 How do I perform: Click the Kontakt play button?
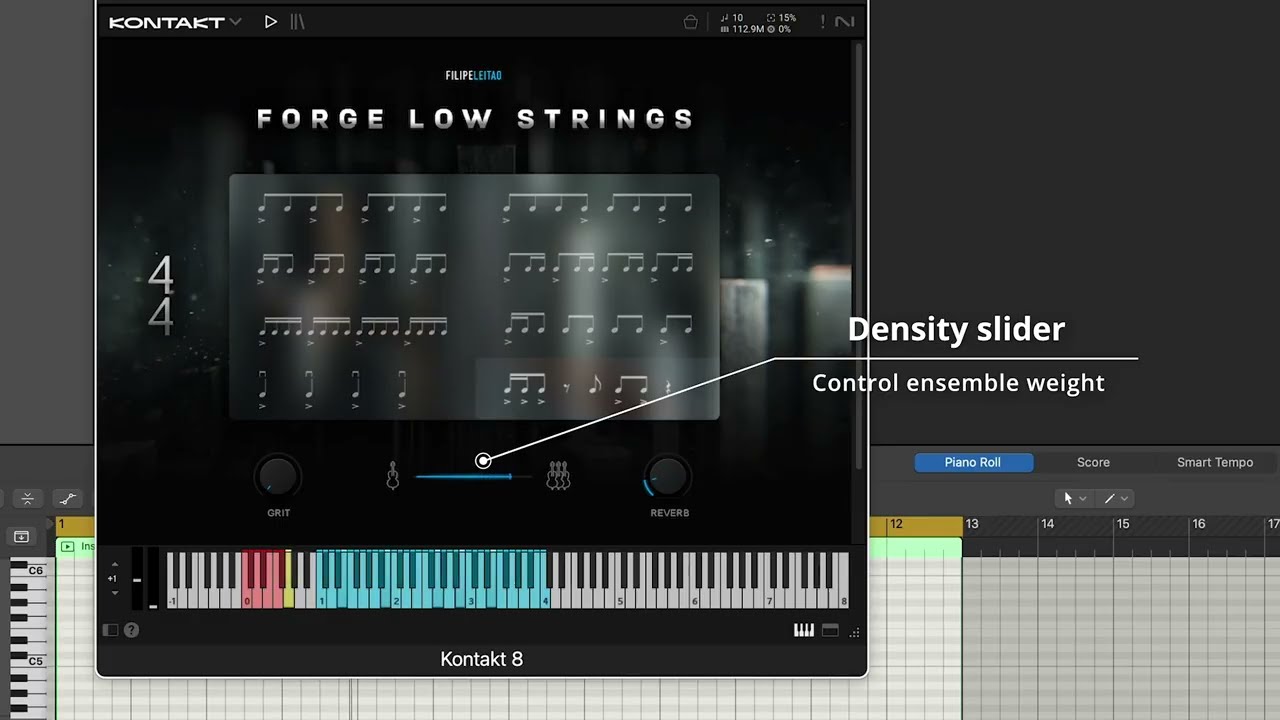coord(270,22)
